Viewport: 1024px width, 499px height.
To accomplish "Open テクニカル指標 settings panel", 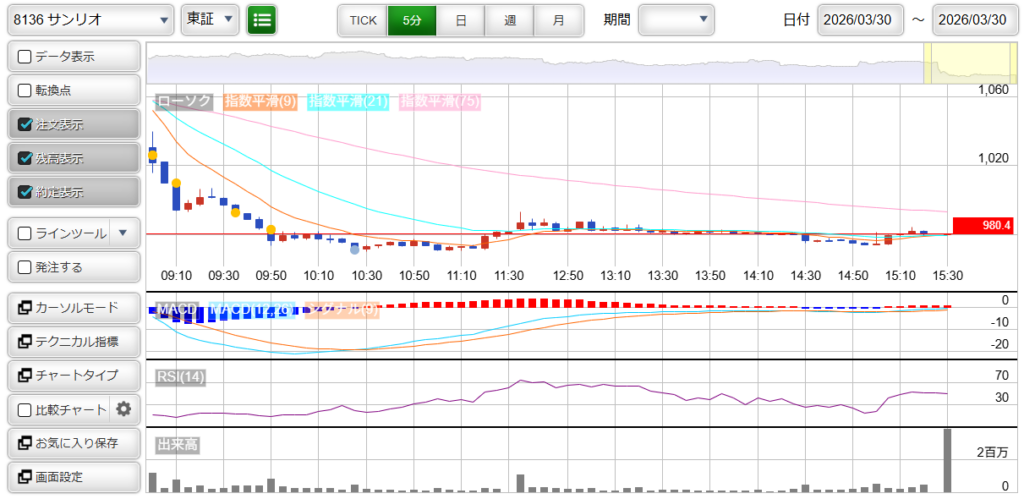I will pyautogui.click(x=72, y=341).
